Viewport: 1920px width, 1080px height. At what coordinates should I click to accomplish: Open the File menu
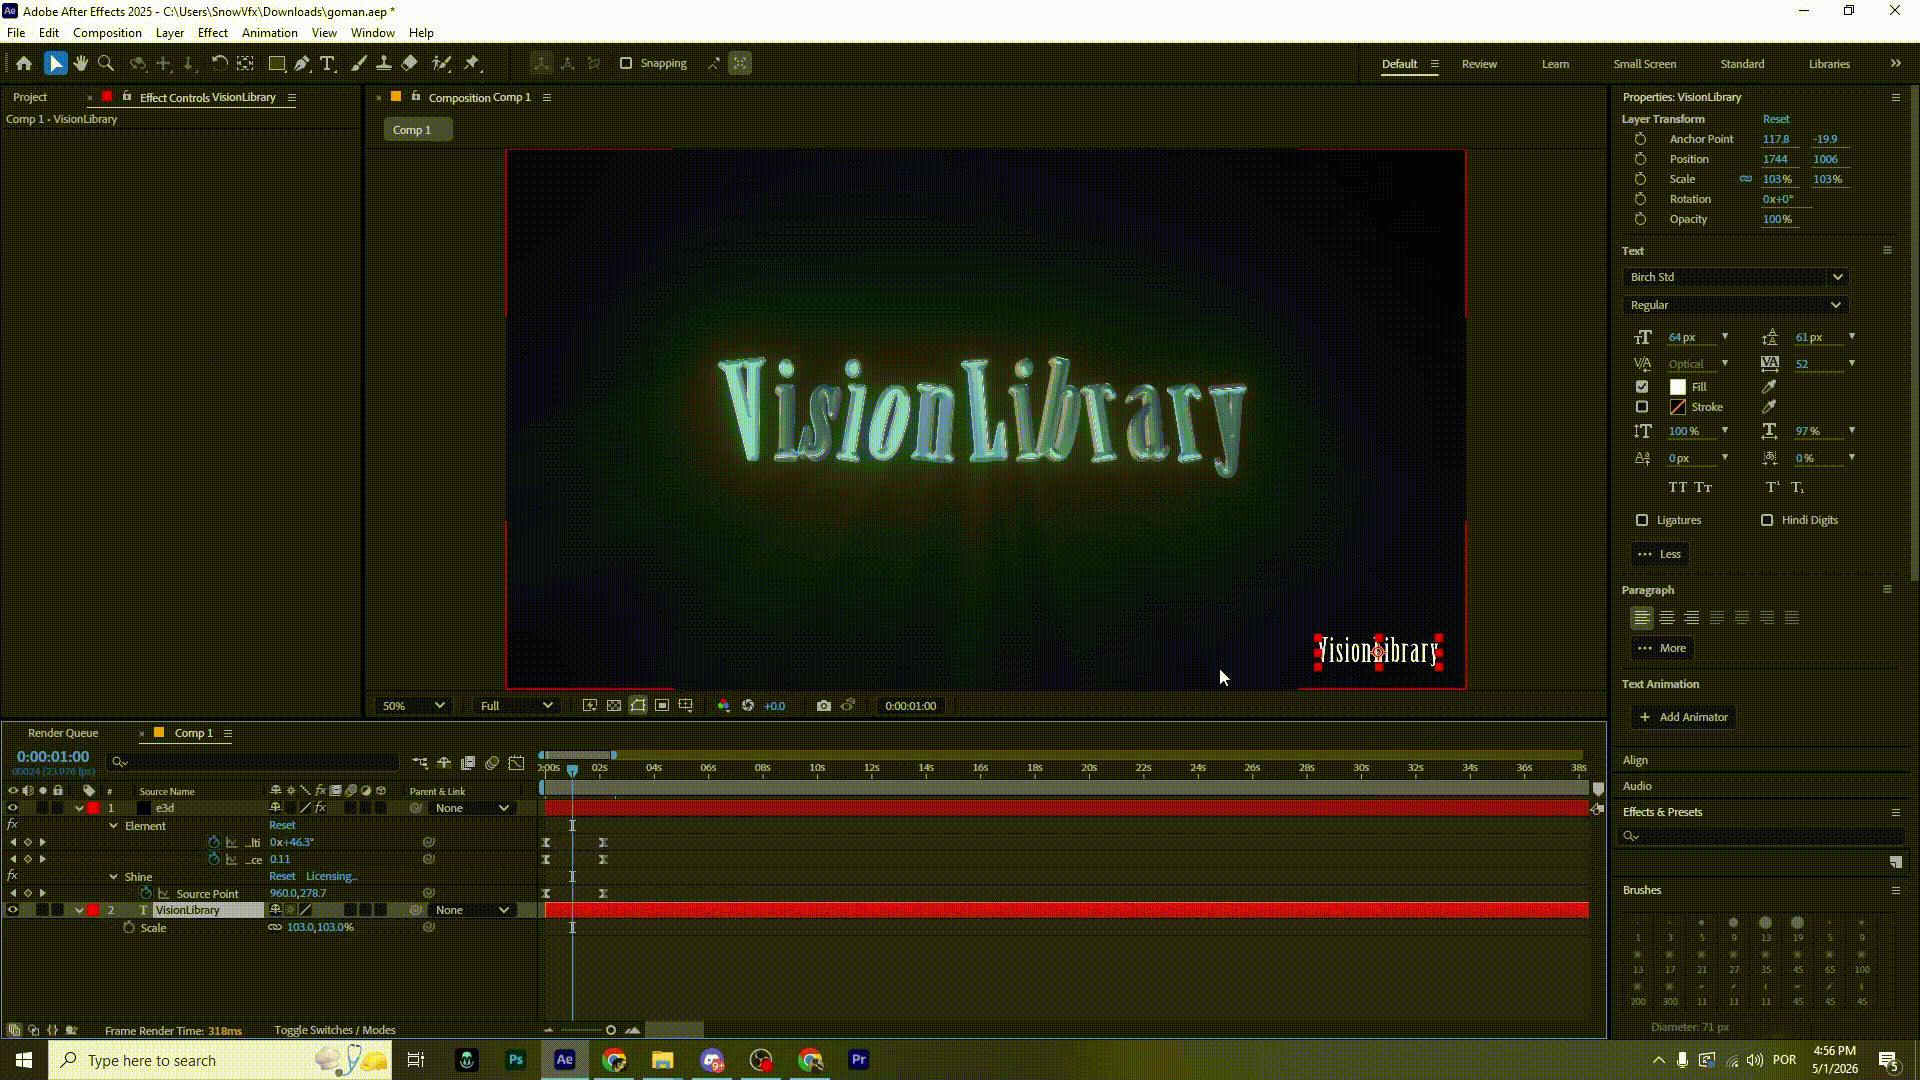click(16, 33)
